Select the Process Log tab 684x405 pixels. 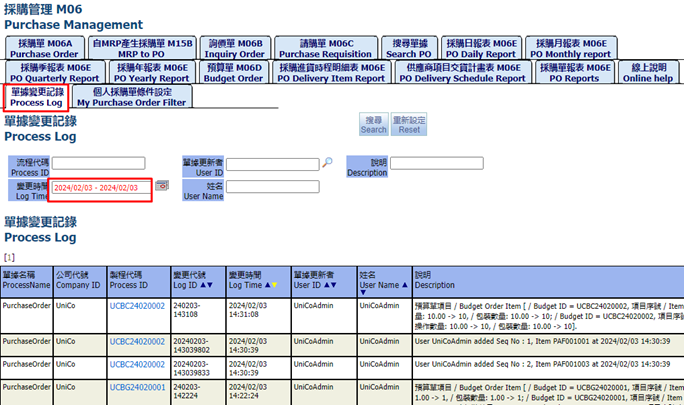pos(37,97)
